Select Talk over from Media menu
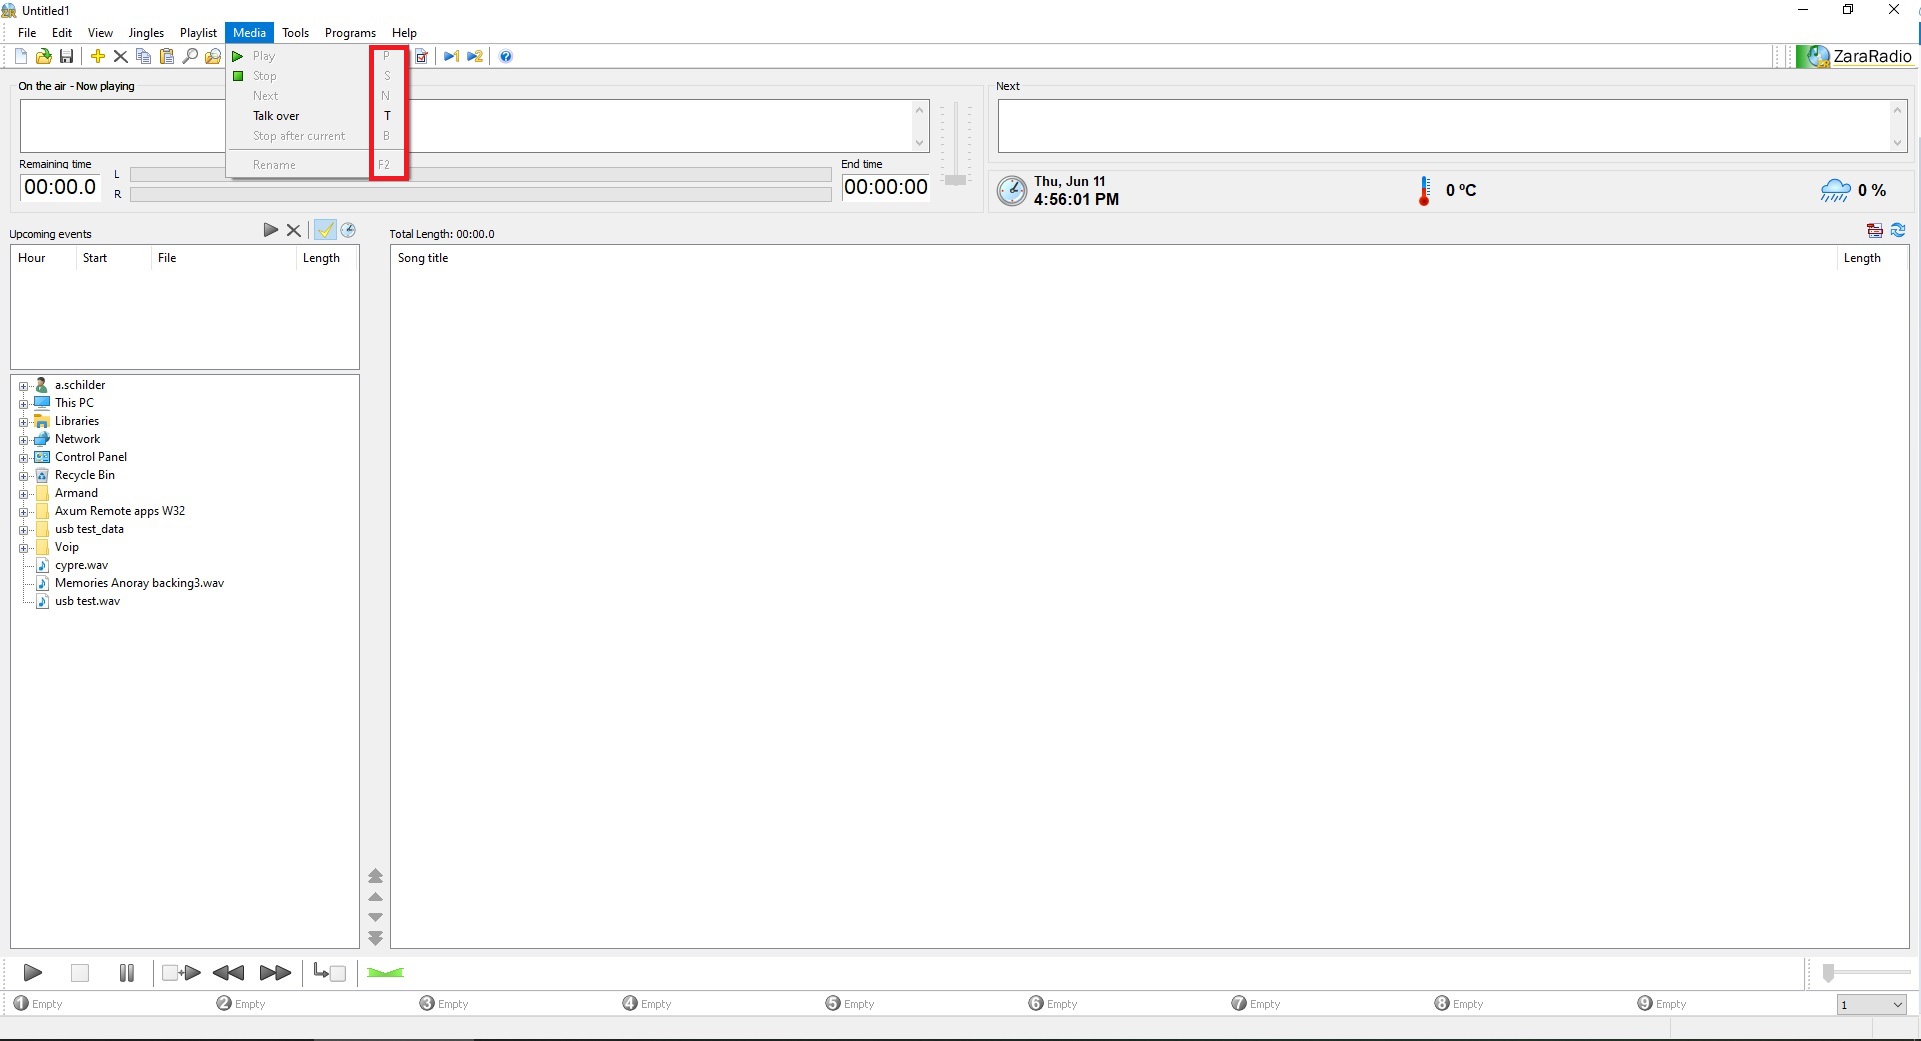 tap(276, 116)
